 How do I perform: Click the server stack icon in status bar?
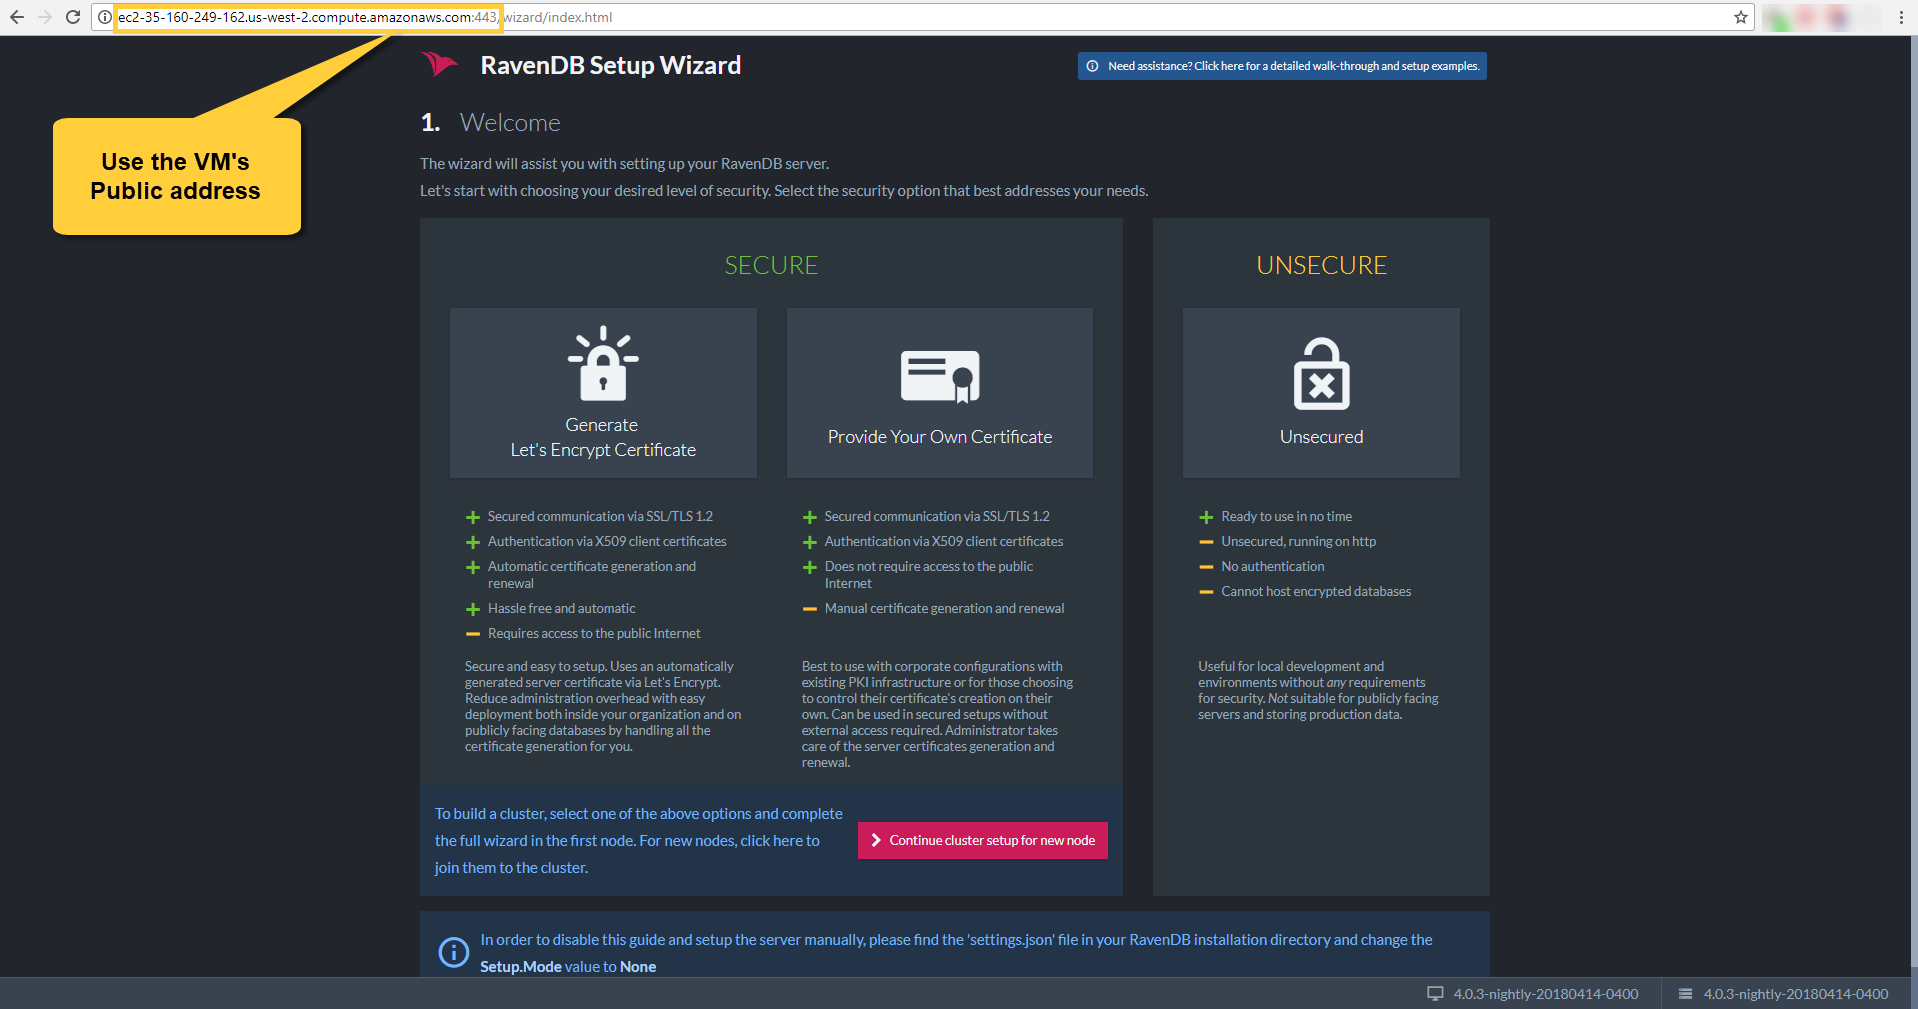(x=1685, y=993)
